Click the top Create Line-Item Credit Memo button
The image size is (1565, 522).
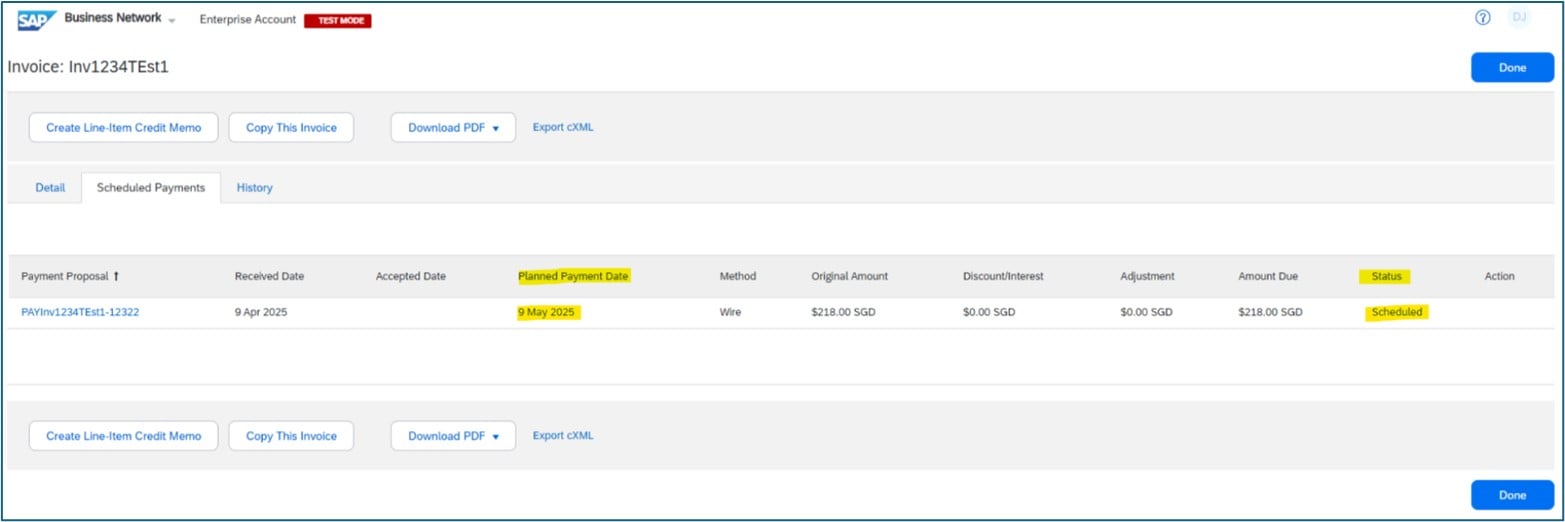pyautogui.click(x=123, y=128)
